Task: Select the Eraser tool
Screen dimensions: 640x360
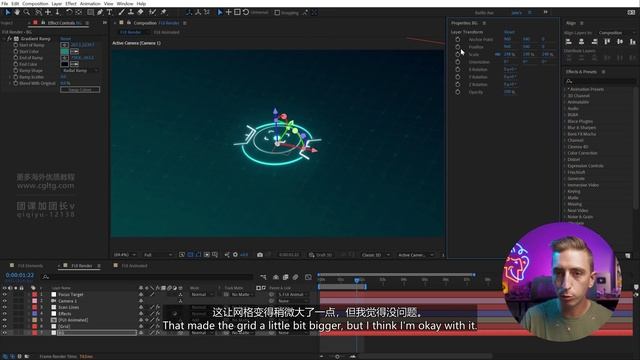Action: (x=140, y=12)
